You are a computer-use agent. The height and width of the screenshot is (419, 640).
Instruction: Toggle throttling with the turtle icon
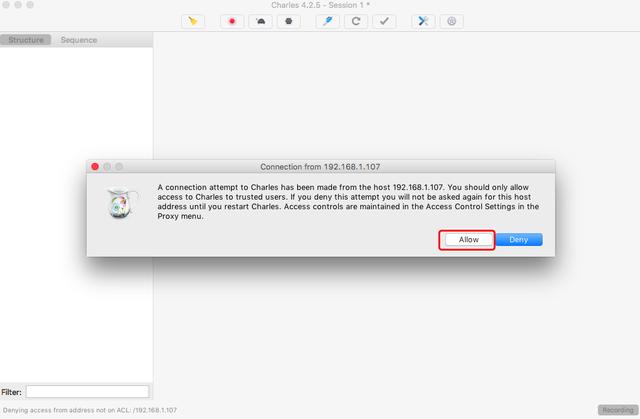pyautogui.click(x=260, y=21)
